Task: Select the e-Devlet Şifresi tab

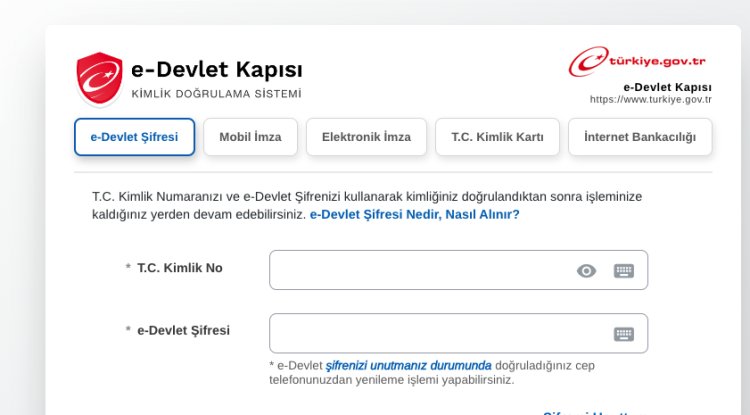Action: [134, 137]
